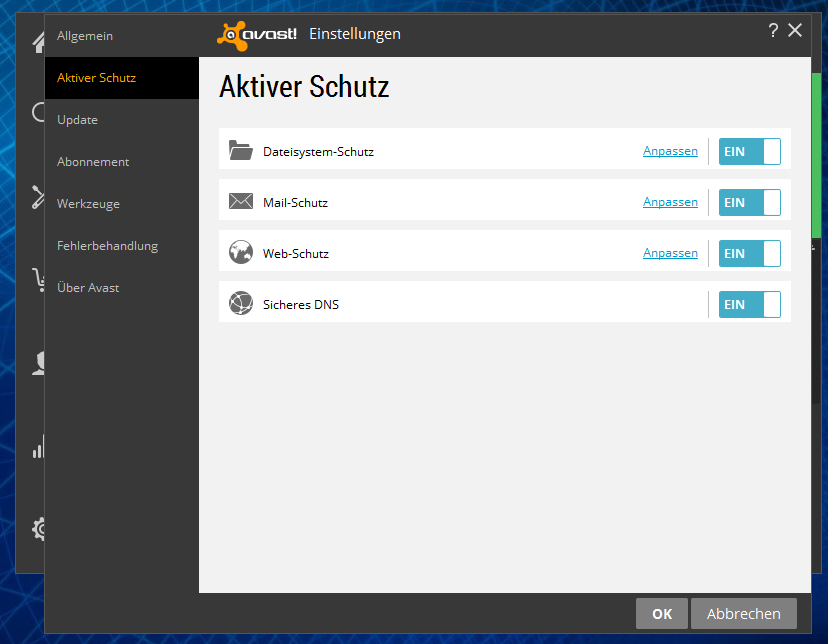828x644 pixels.
Task: Click the Web-Schutz globe icon
Action: 241,252
